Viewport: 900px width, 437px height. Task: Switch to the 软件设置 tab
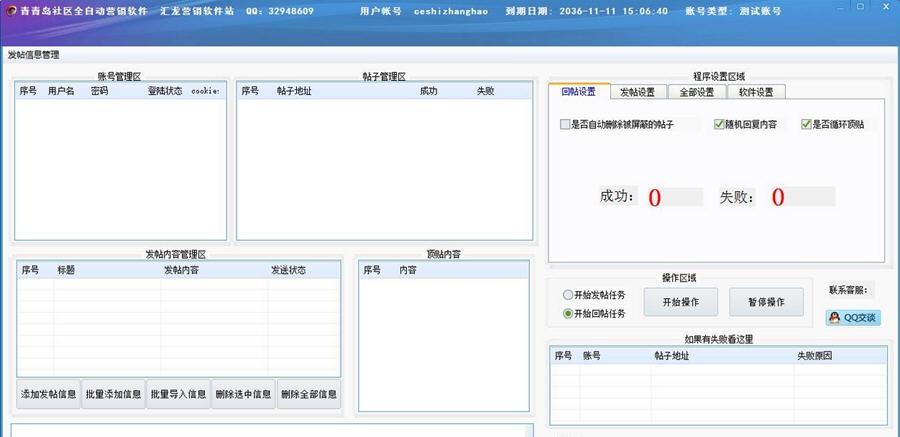(756, 92)
